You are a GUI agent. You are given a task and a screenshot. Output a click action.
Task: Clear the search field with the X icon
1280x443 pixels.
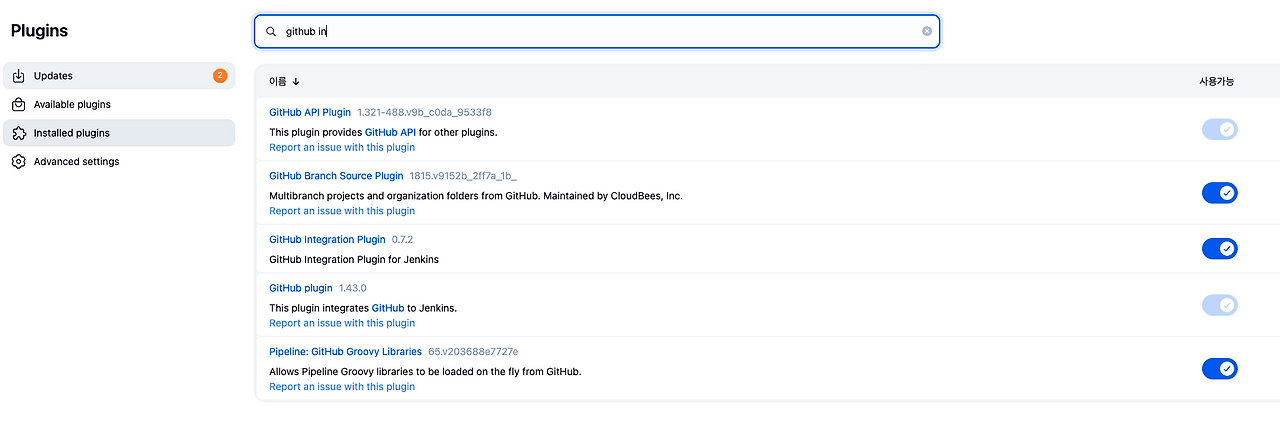(927, 31)
